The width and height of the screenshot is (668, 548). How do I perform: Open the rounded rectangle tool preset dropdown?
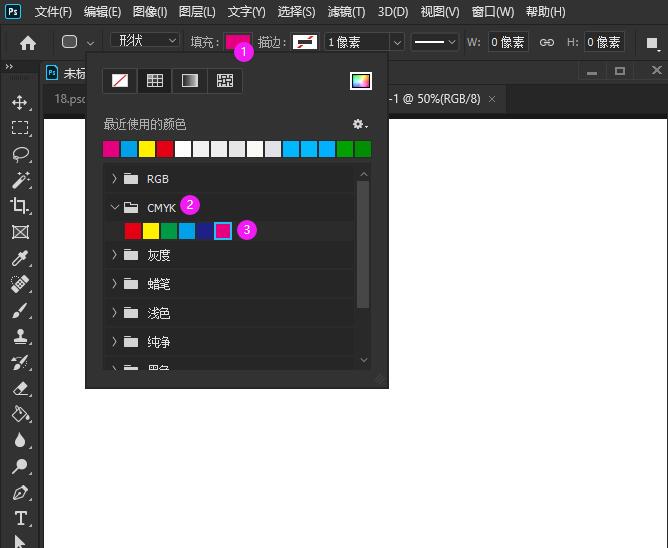(90, 43)
